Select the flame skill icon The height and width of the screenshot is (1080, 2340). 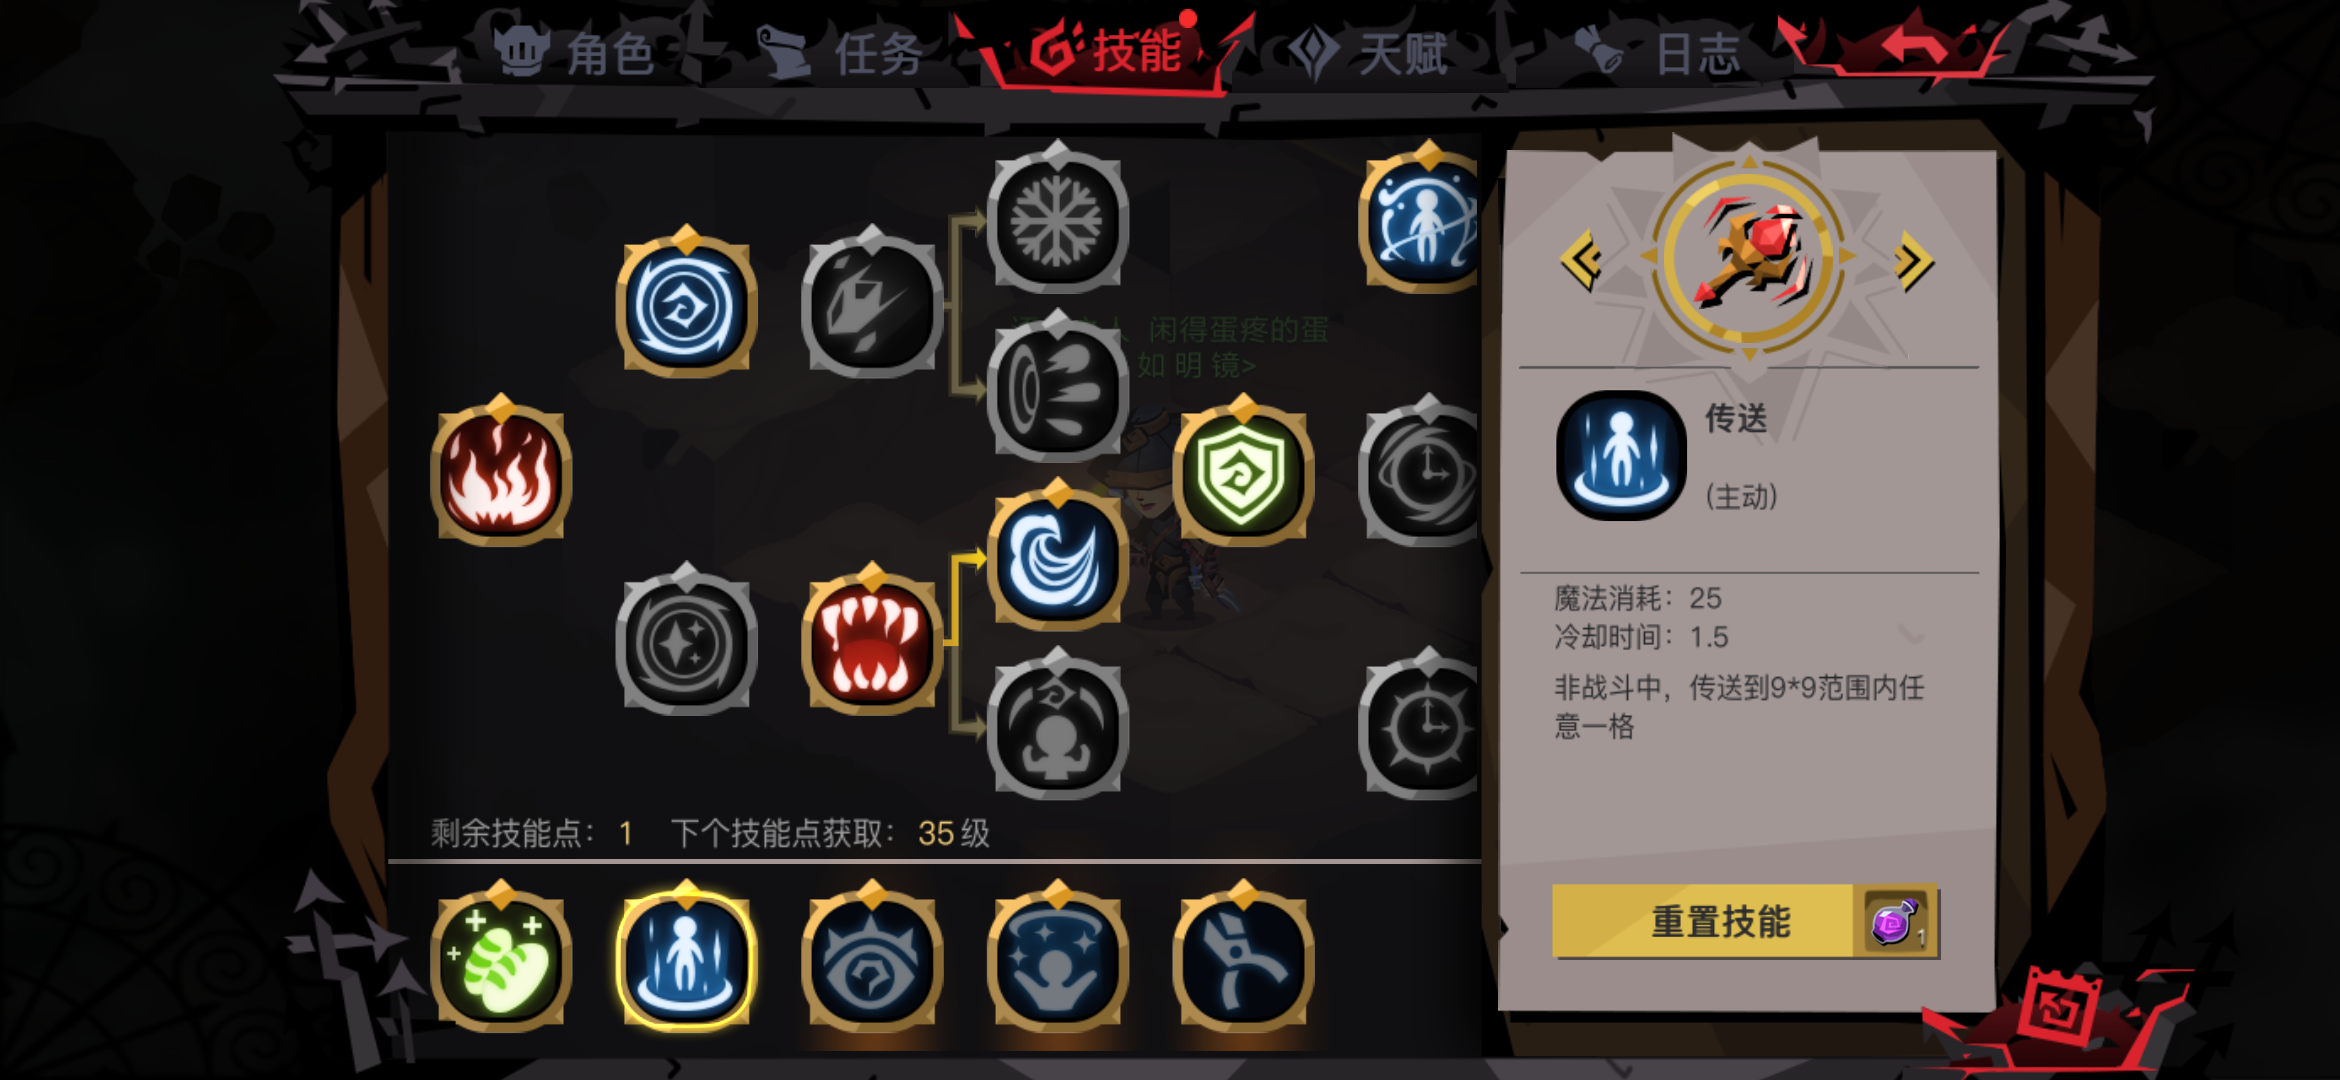point(501,472)
